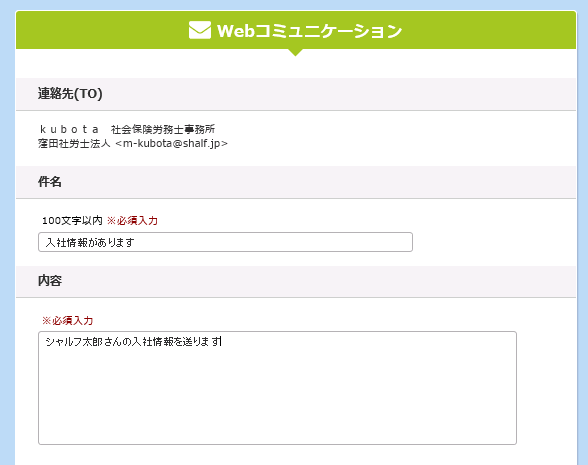Screen dimensions: 588x465
Task: Click the light blue page background
Action: tap(7, 232)
